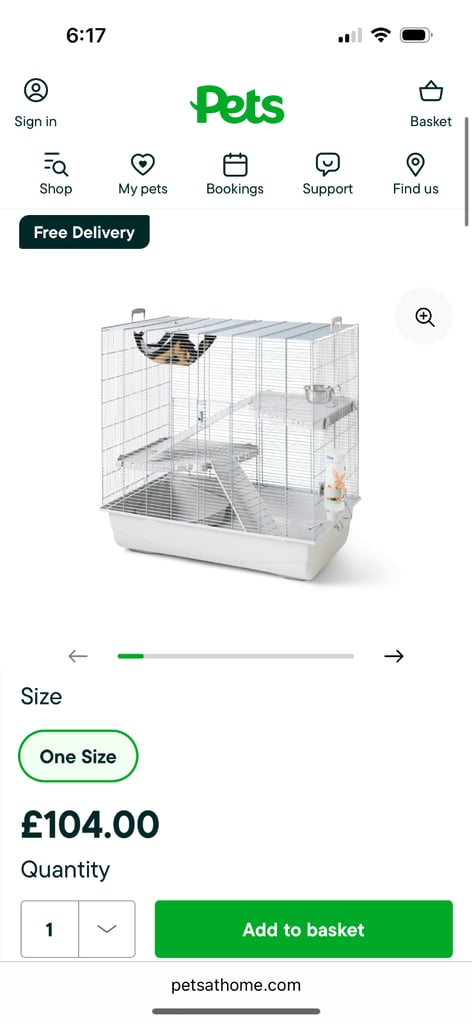472x1024 pixels.
Task: Go to the Pets home logo
Action: point(237,104)
